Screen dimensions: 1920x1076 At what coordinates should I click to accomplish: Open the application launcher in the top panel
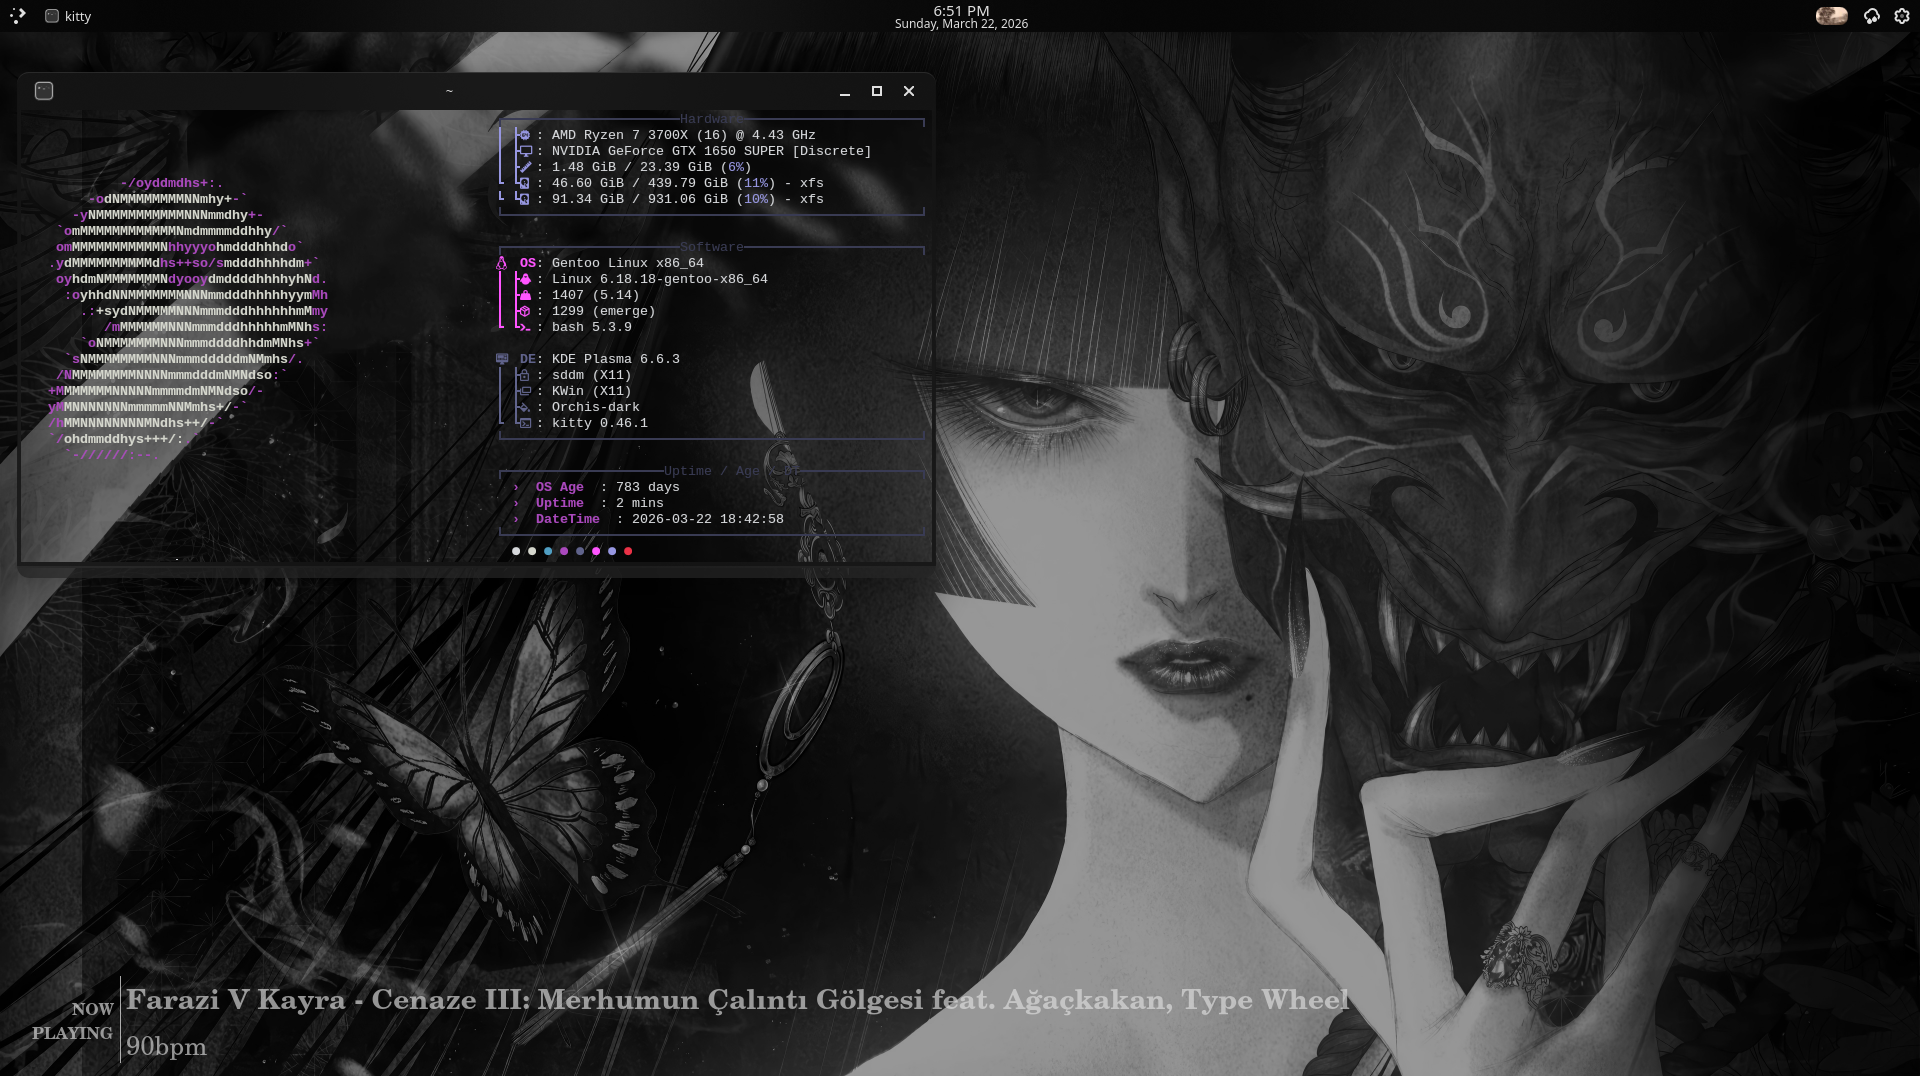point(18,16)
